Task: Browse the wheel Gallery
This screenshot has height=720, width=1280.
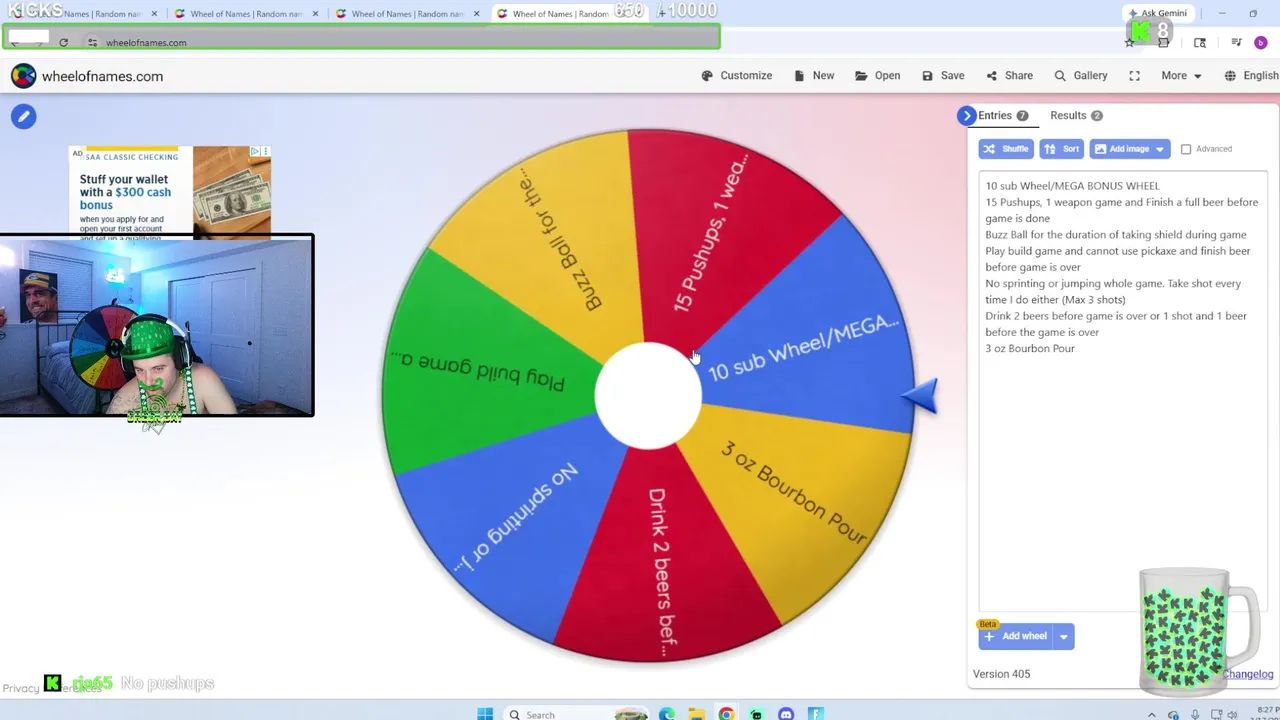Action: 1080,76
